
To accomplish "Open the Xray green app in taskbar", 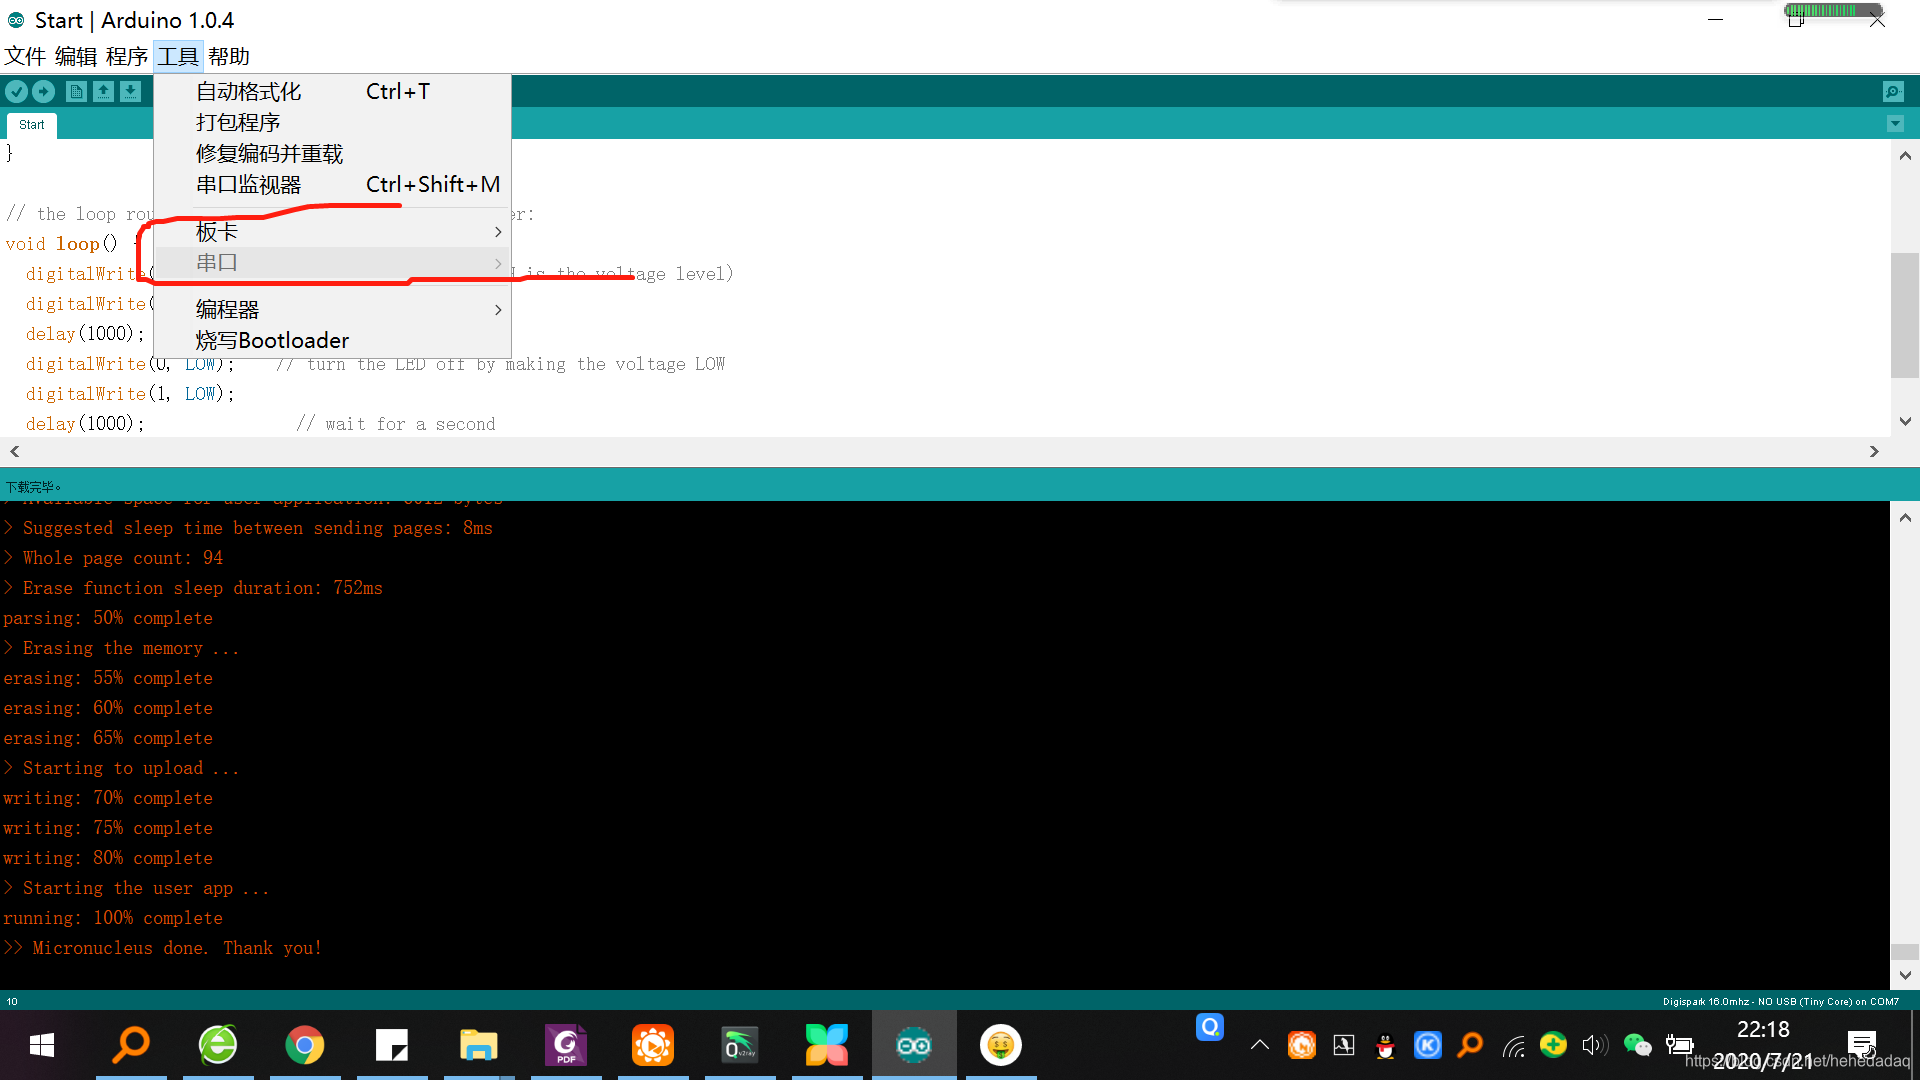I will [739, 1046].
